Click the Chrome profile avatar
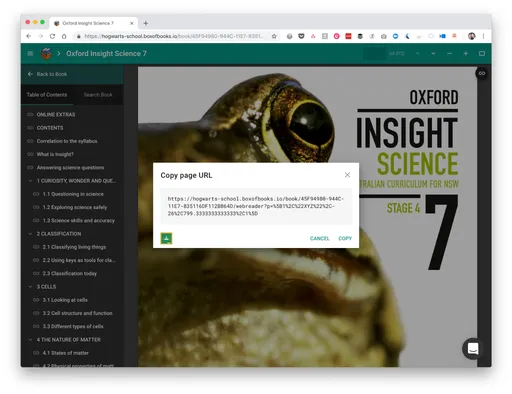The height and width of the screenshot is (394, 512). point(471,36)
